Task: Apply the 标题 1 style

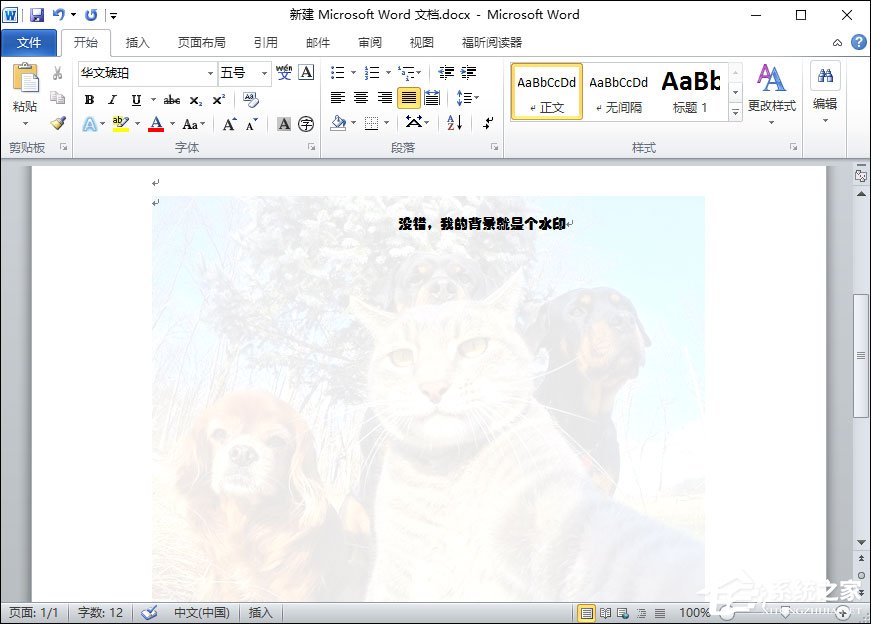Action: [690, 92]
